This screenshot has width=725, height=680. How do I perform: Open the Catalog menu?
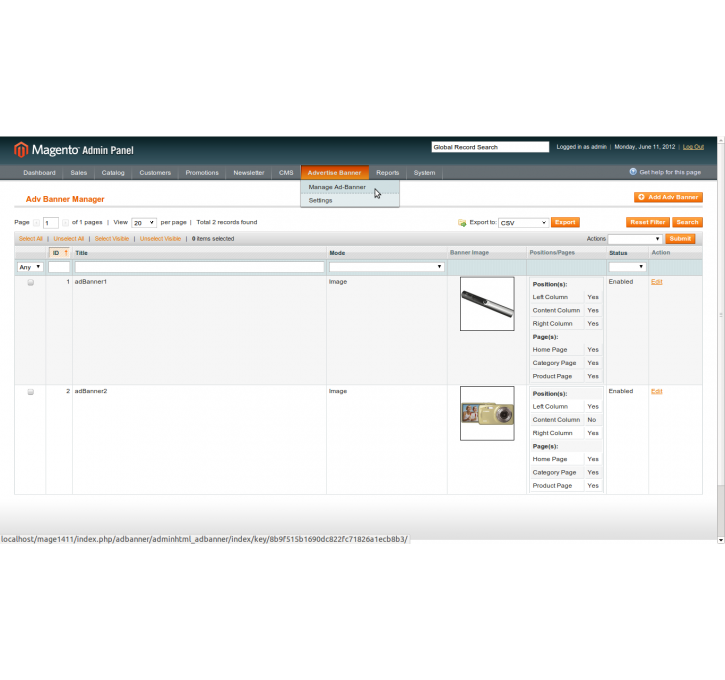point(113,172)
